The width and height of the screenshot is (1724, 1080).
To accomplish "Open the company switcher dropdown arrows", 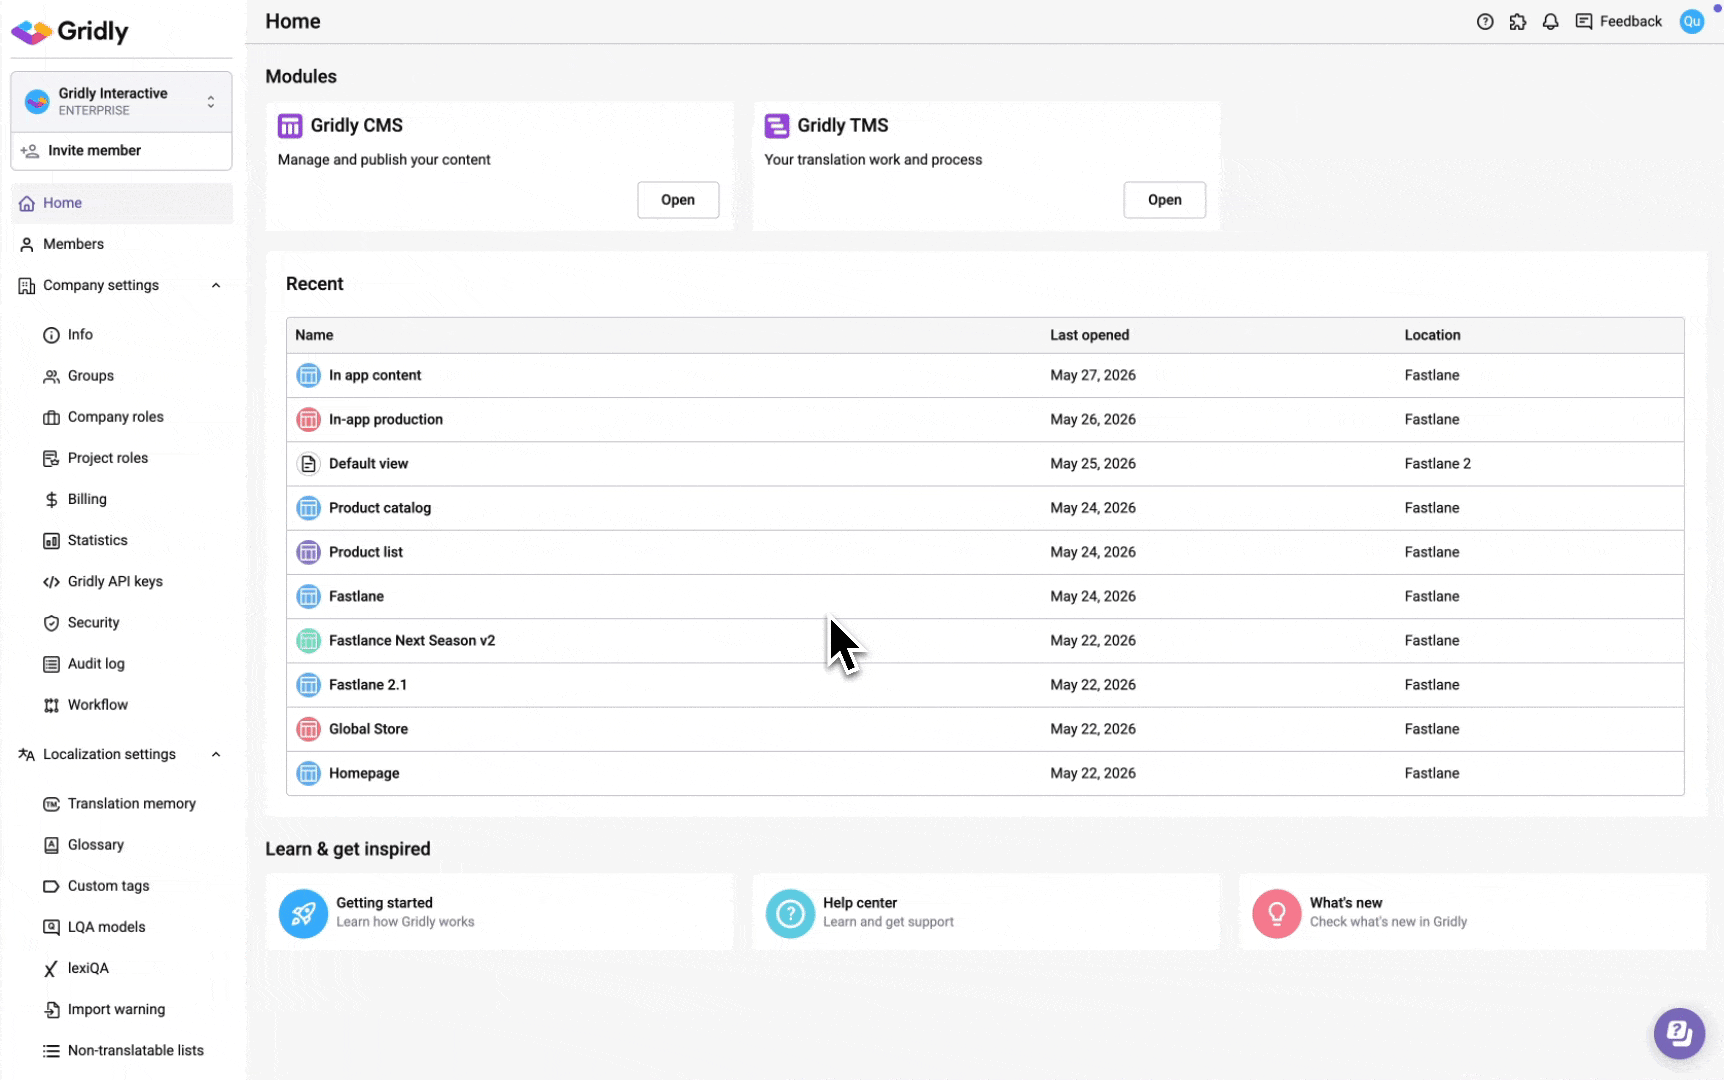I will click(211, 102).
